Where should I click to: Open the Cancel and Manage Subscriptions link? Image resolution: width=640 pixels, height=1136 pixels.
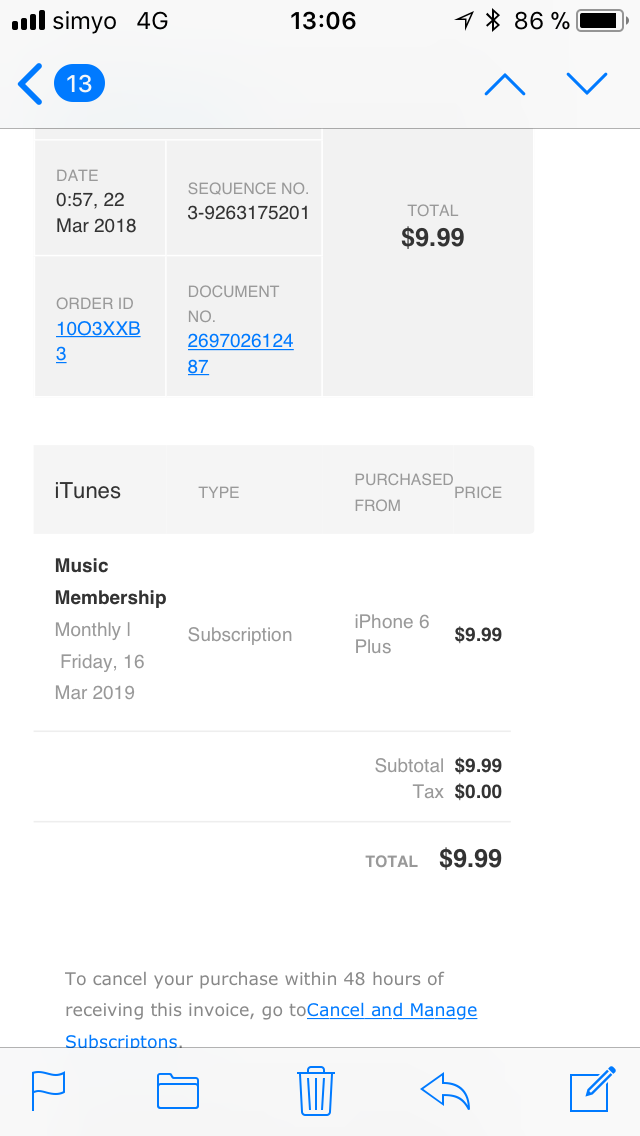click(x=391, y=1010)
